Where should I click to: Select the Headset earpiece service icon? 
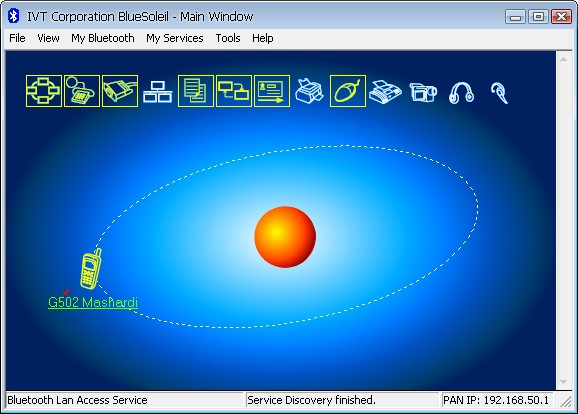[x=499, y=93]
